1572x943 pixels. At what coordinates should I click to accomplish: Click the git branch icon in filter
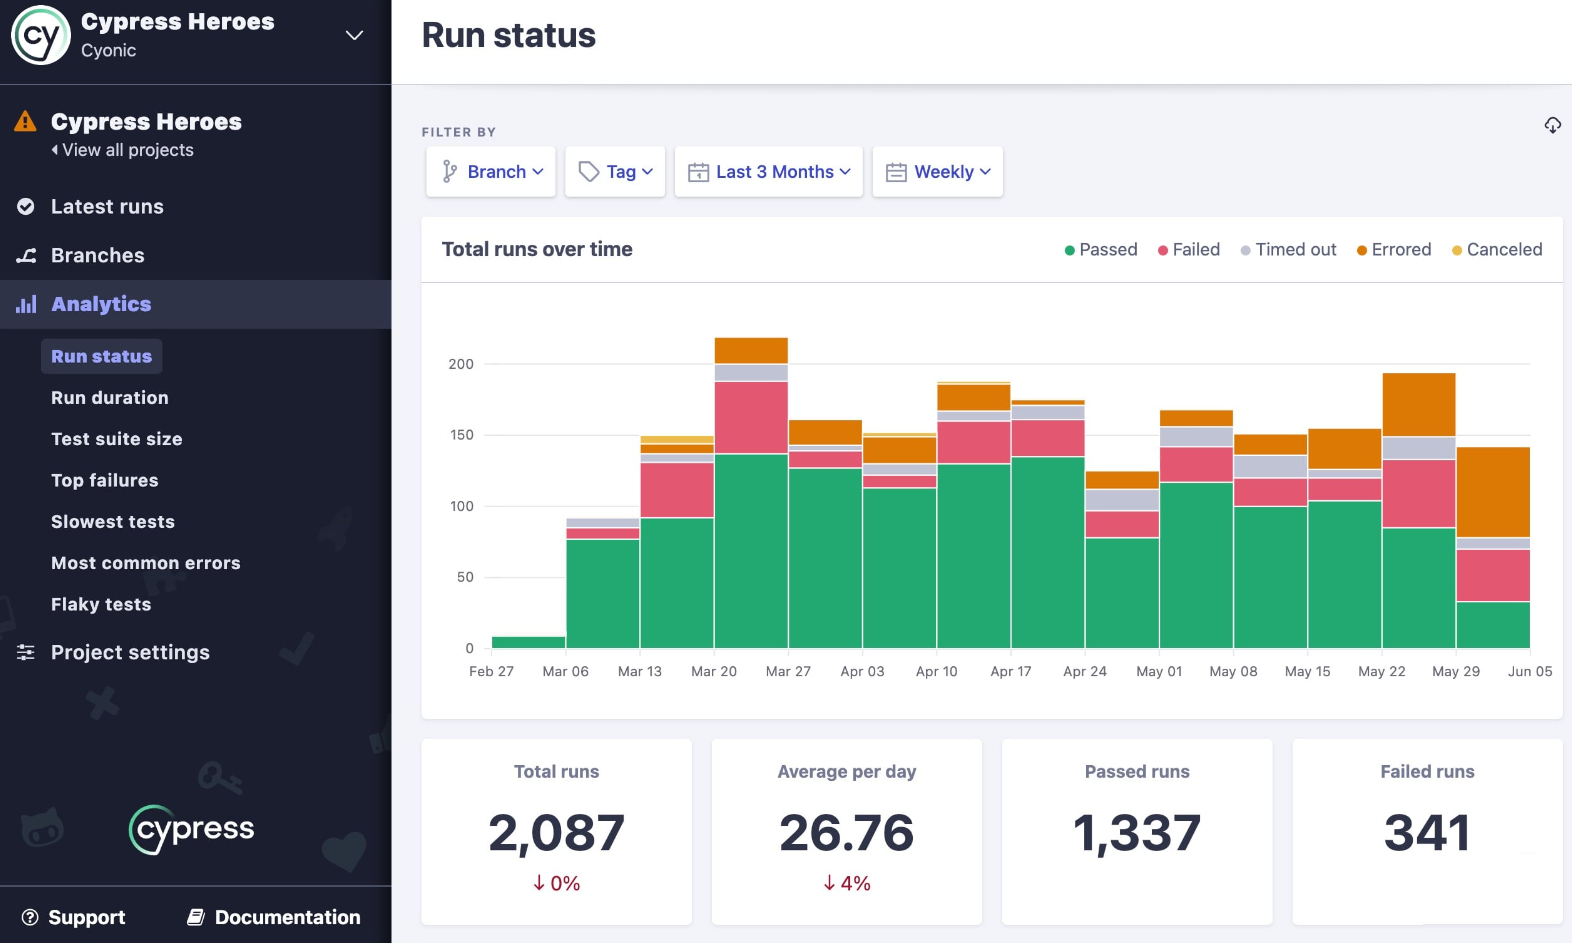click(x=450, y=172)
